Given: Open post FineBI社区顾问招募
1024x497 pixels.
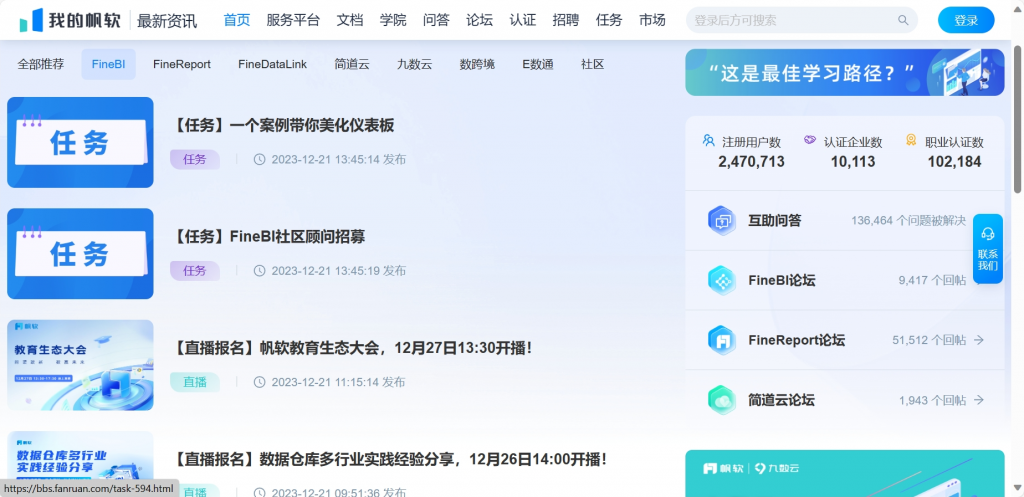Looking at the screenshot, I should tap(267, 236).
